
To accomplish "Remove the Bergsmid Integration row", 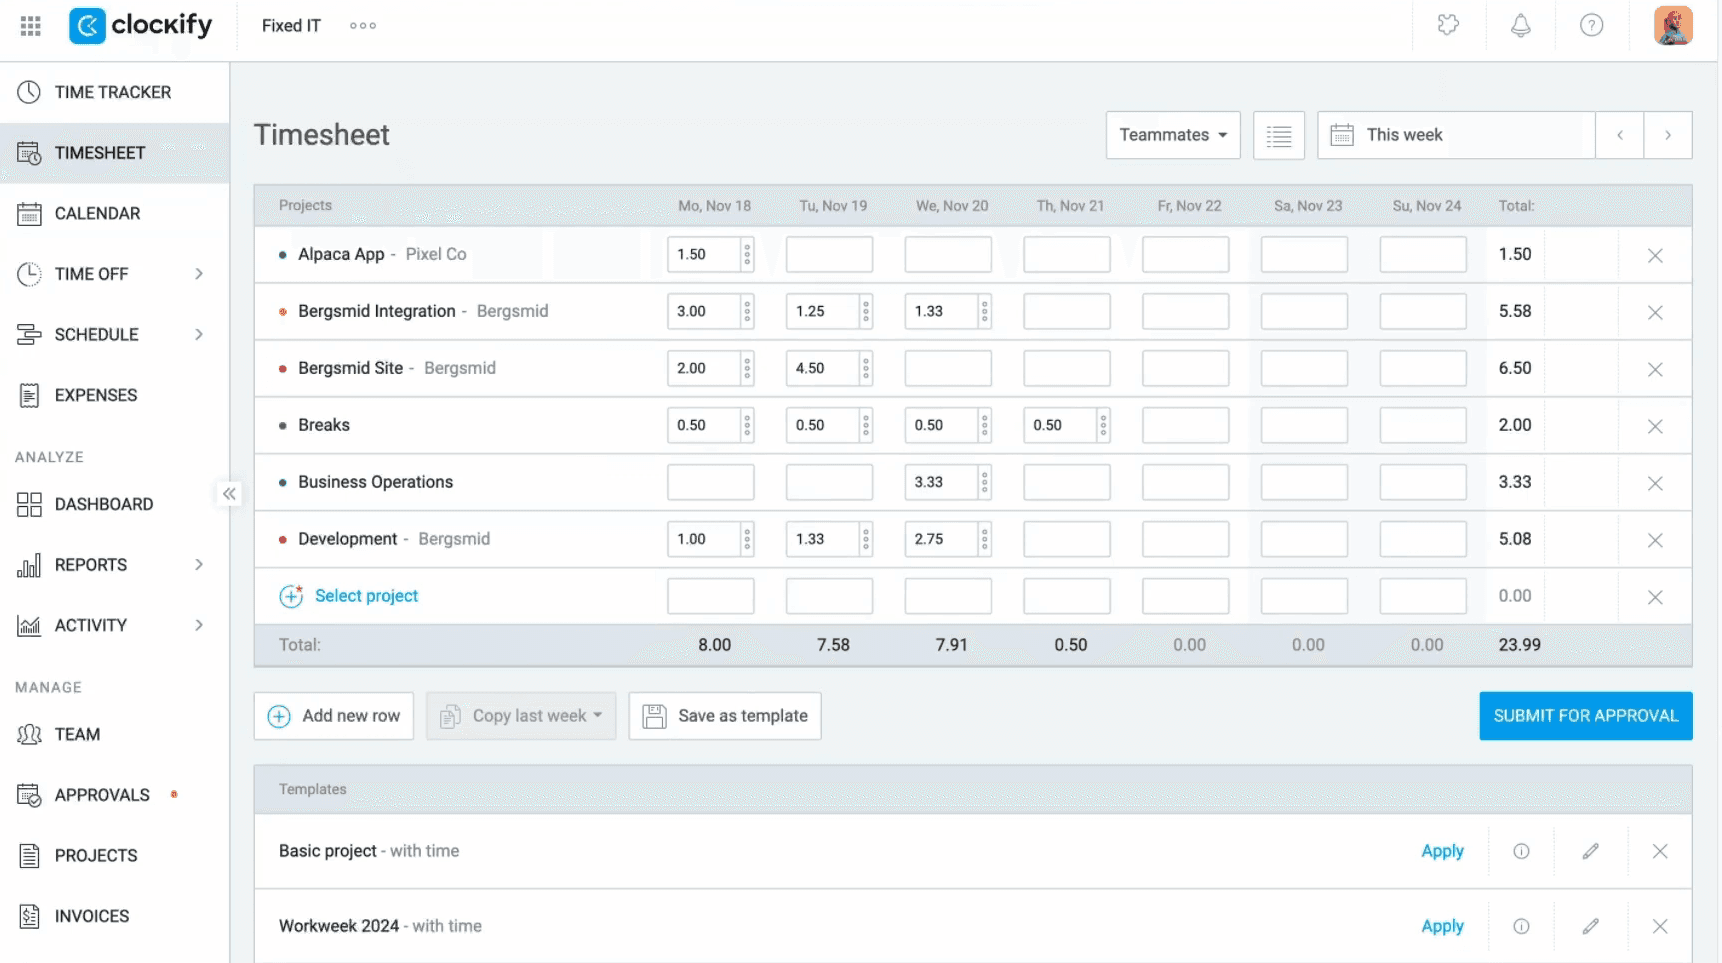I will coord(1655,312).
